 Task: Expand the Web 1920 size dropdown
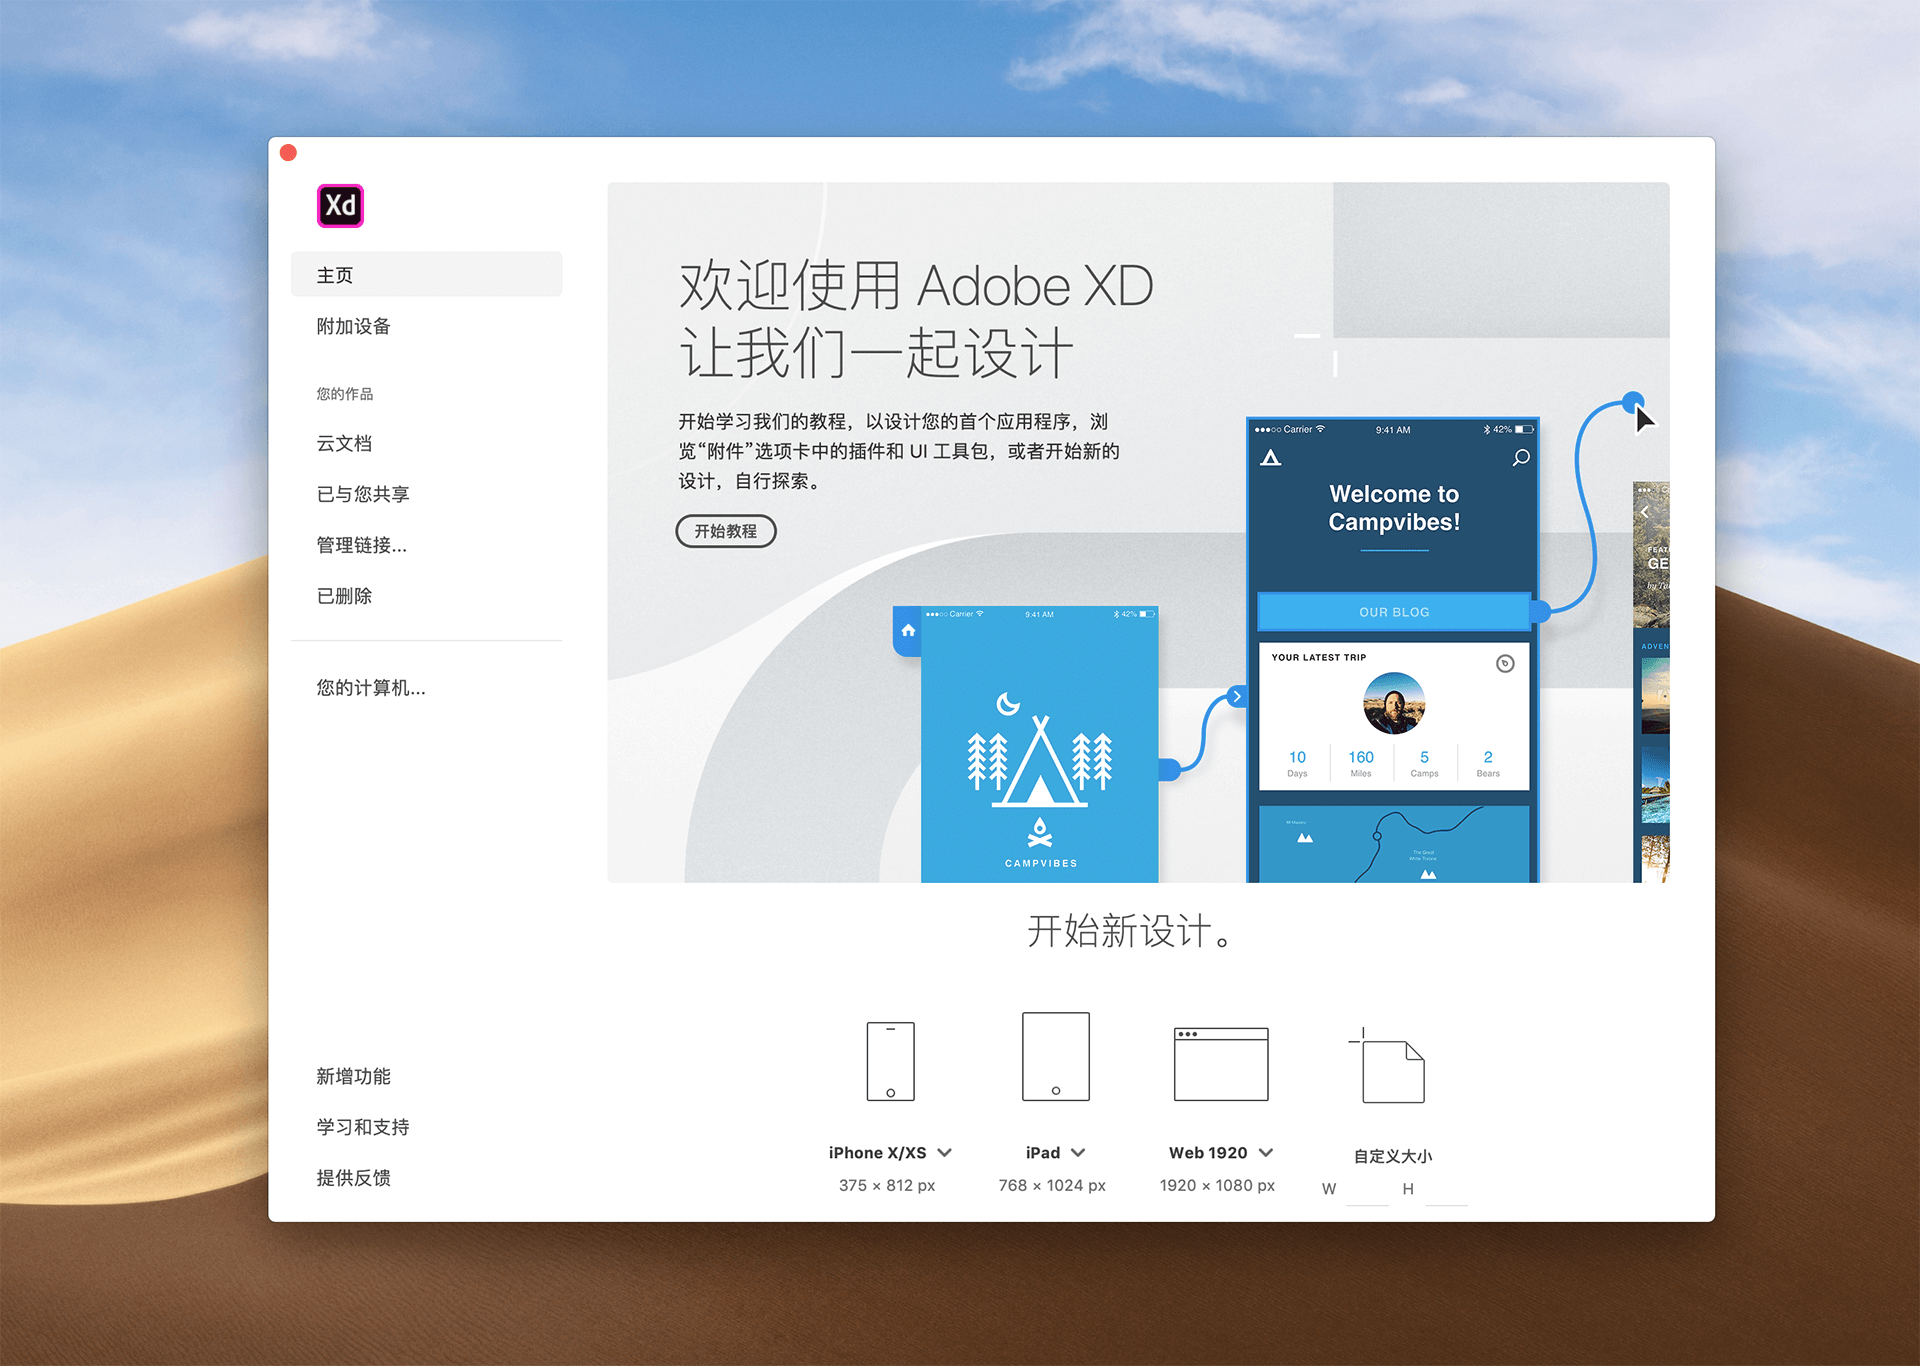coord(1266,1153)
